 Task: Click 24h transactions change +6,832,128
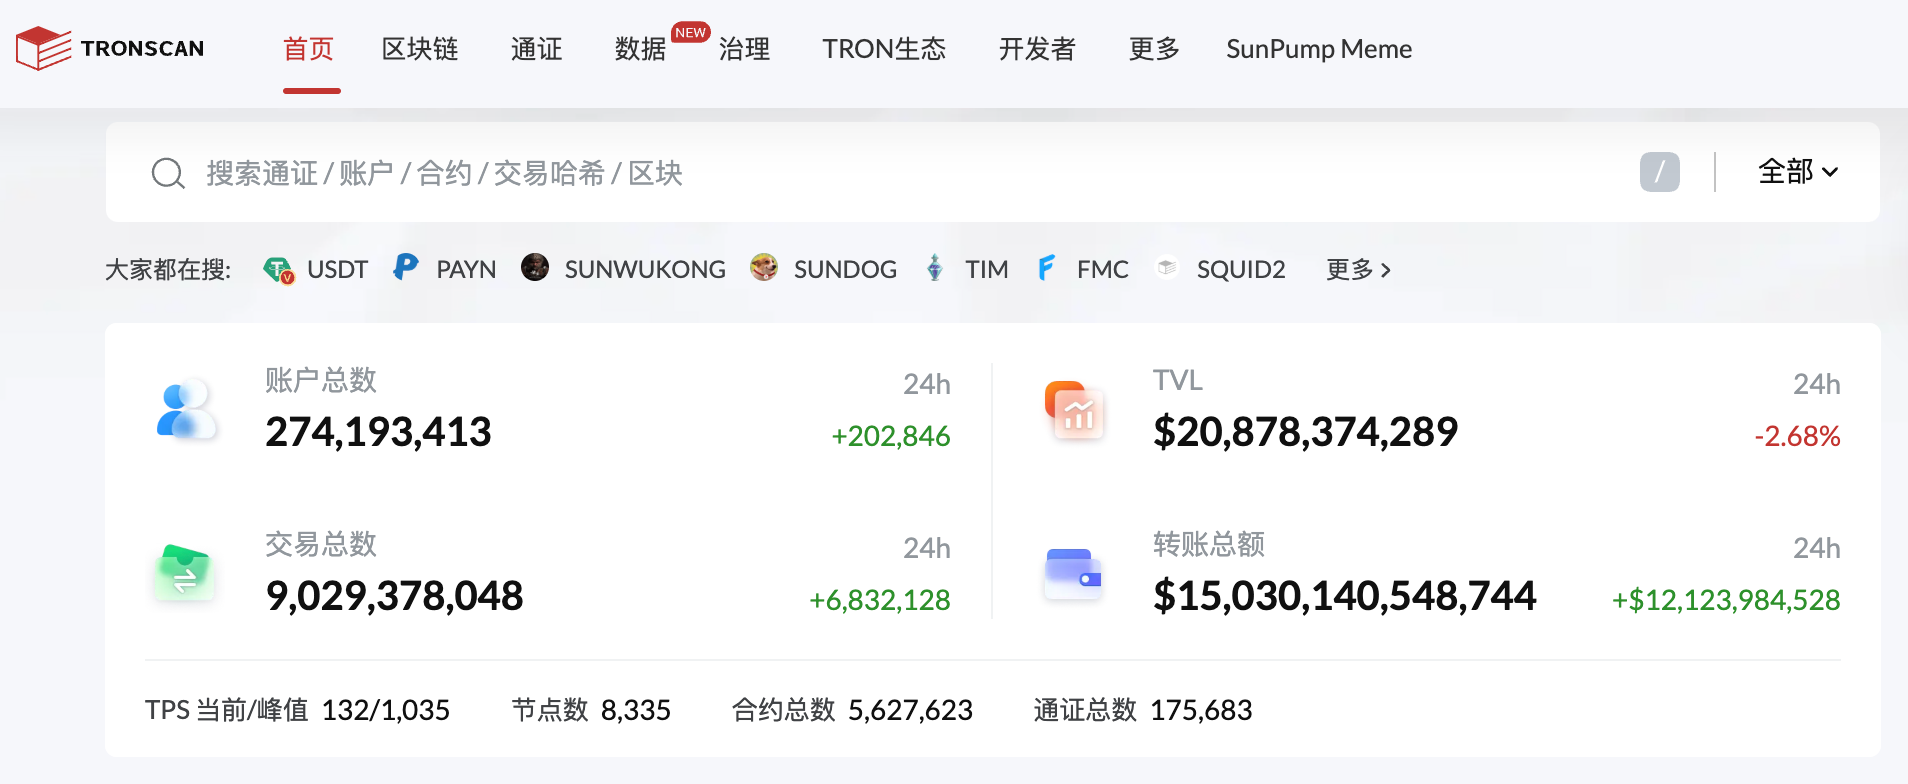[879, 600]
